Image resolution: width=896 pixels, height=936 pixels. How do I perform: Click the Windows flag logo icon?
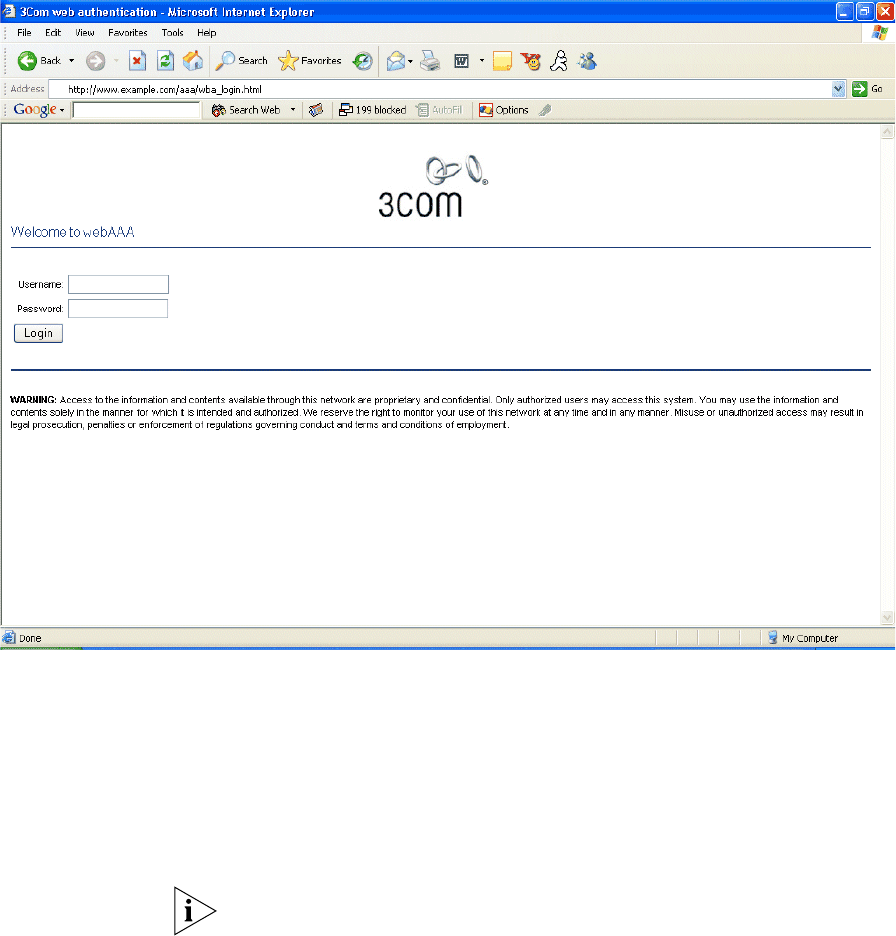(879, 33)
